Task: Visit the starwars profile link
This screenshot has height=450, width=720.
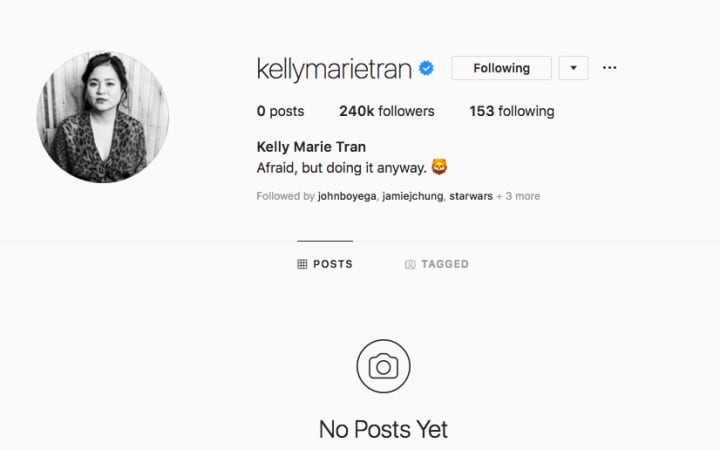Action: point(471,196)
